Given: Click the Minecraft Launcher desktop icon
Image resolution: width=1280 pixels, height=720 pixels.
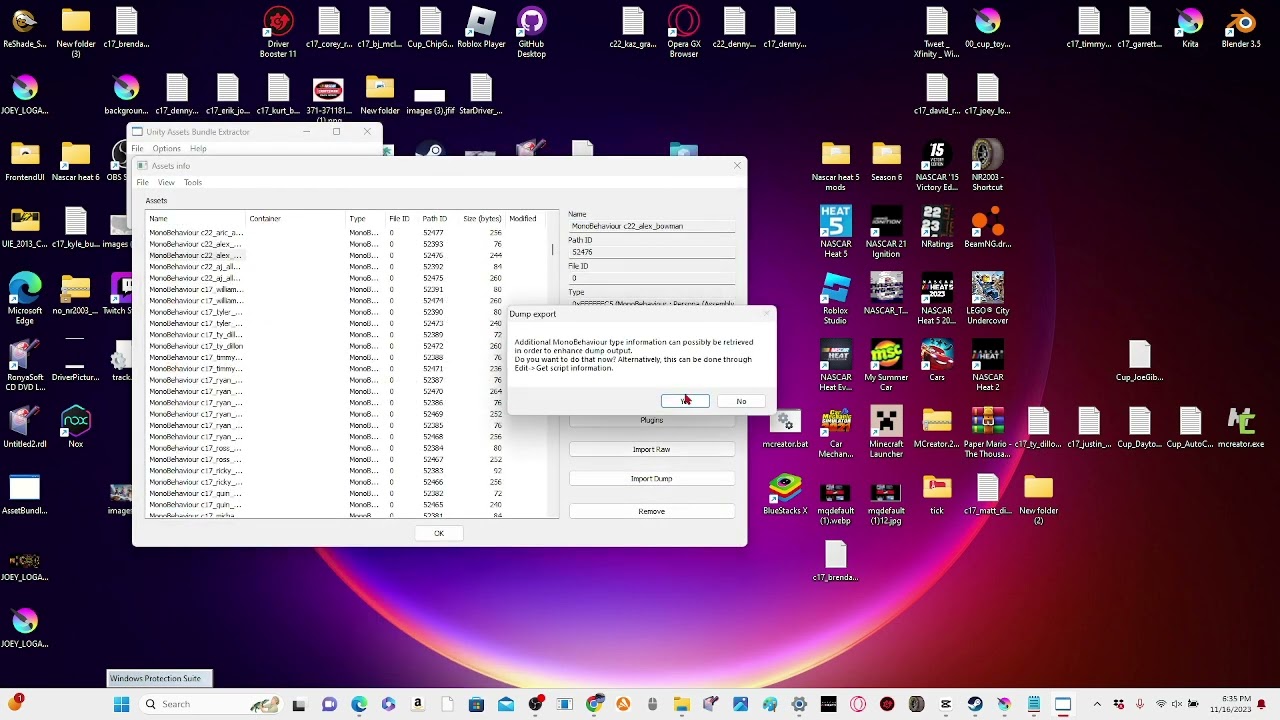Looking at the screenshot, I should 886,432.
